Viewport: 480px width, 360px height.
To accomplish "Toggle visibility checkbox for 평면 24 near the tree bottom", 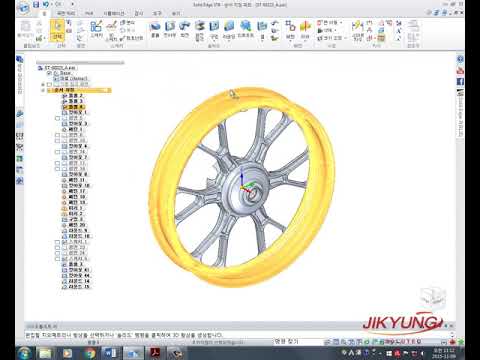I will pyautogui.click(x=57, y=253).
